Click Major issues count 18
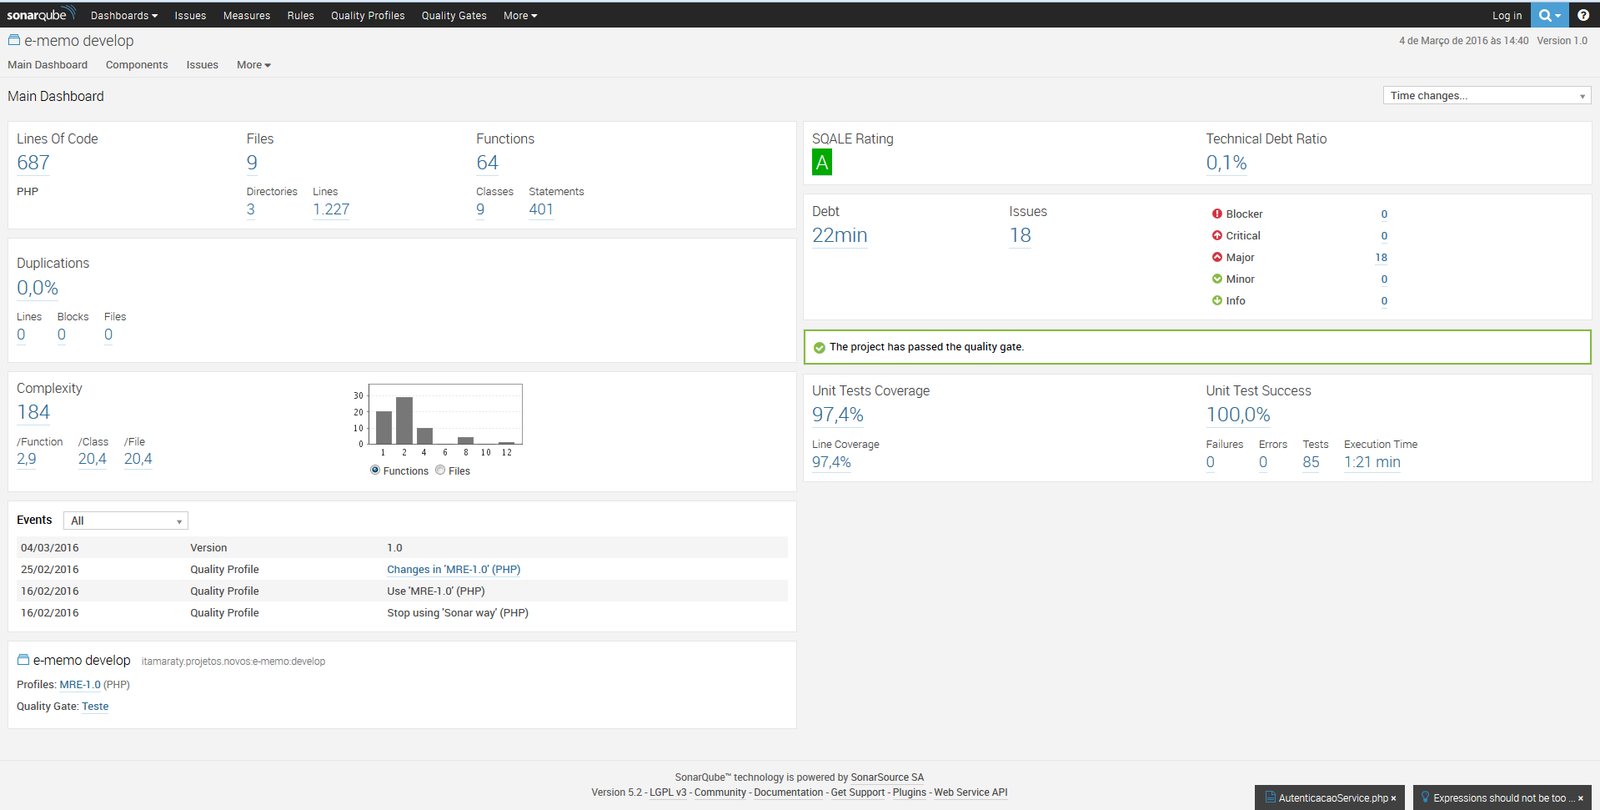Image resolution: width=1600 pixels, height=810 pixels. point(1381,257)
